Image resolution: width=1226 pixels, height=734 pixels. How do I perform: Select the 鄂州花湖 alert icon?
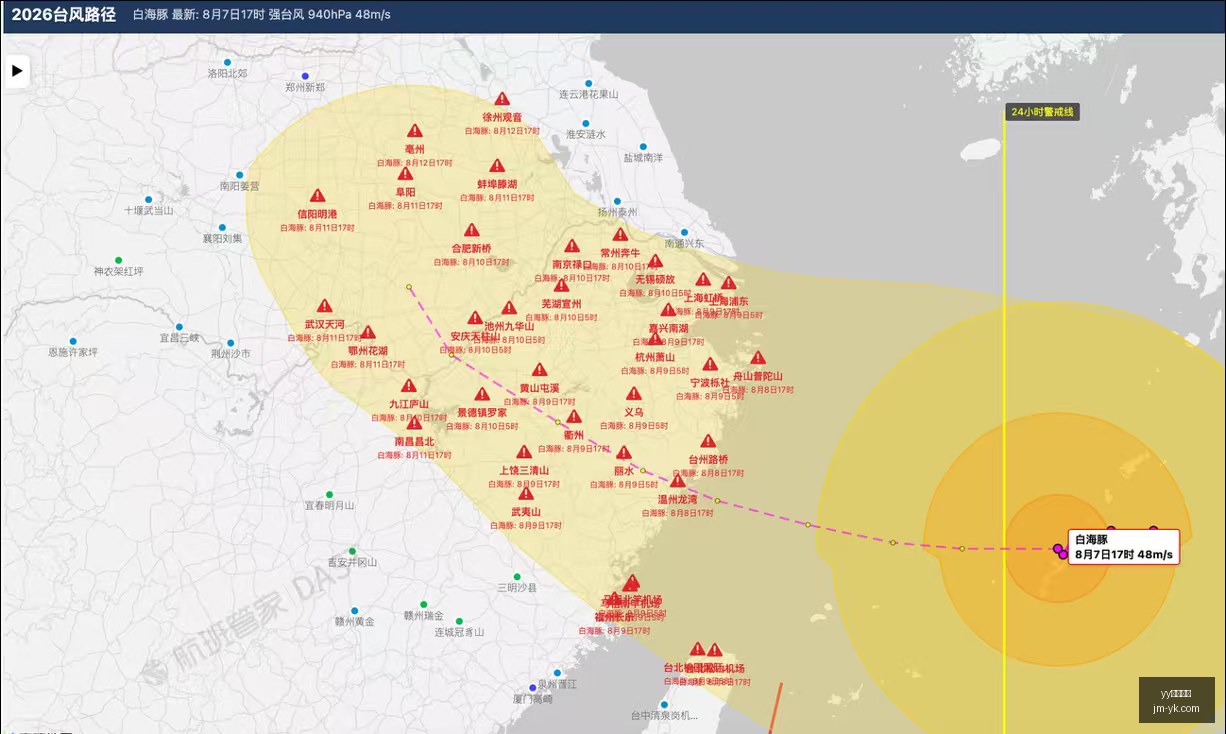click(368, 333)
